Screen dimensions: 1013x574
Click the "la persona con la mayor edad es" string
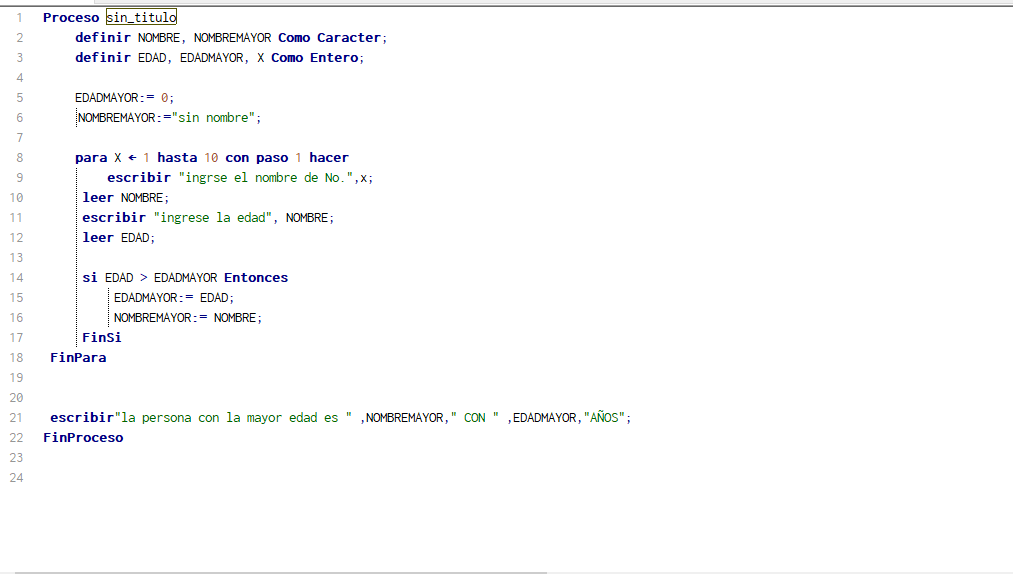pos(233,418)
